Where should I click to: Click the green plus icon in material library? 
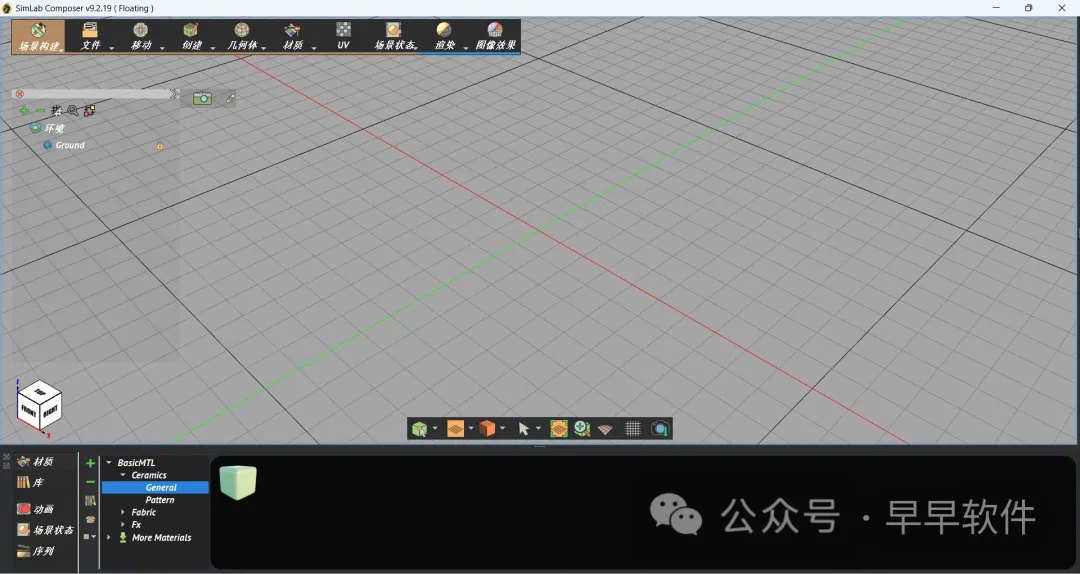(90, 463)
